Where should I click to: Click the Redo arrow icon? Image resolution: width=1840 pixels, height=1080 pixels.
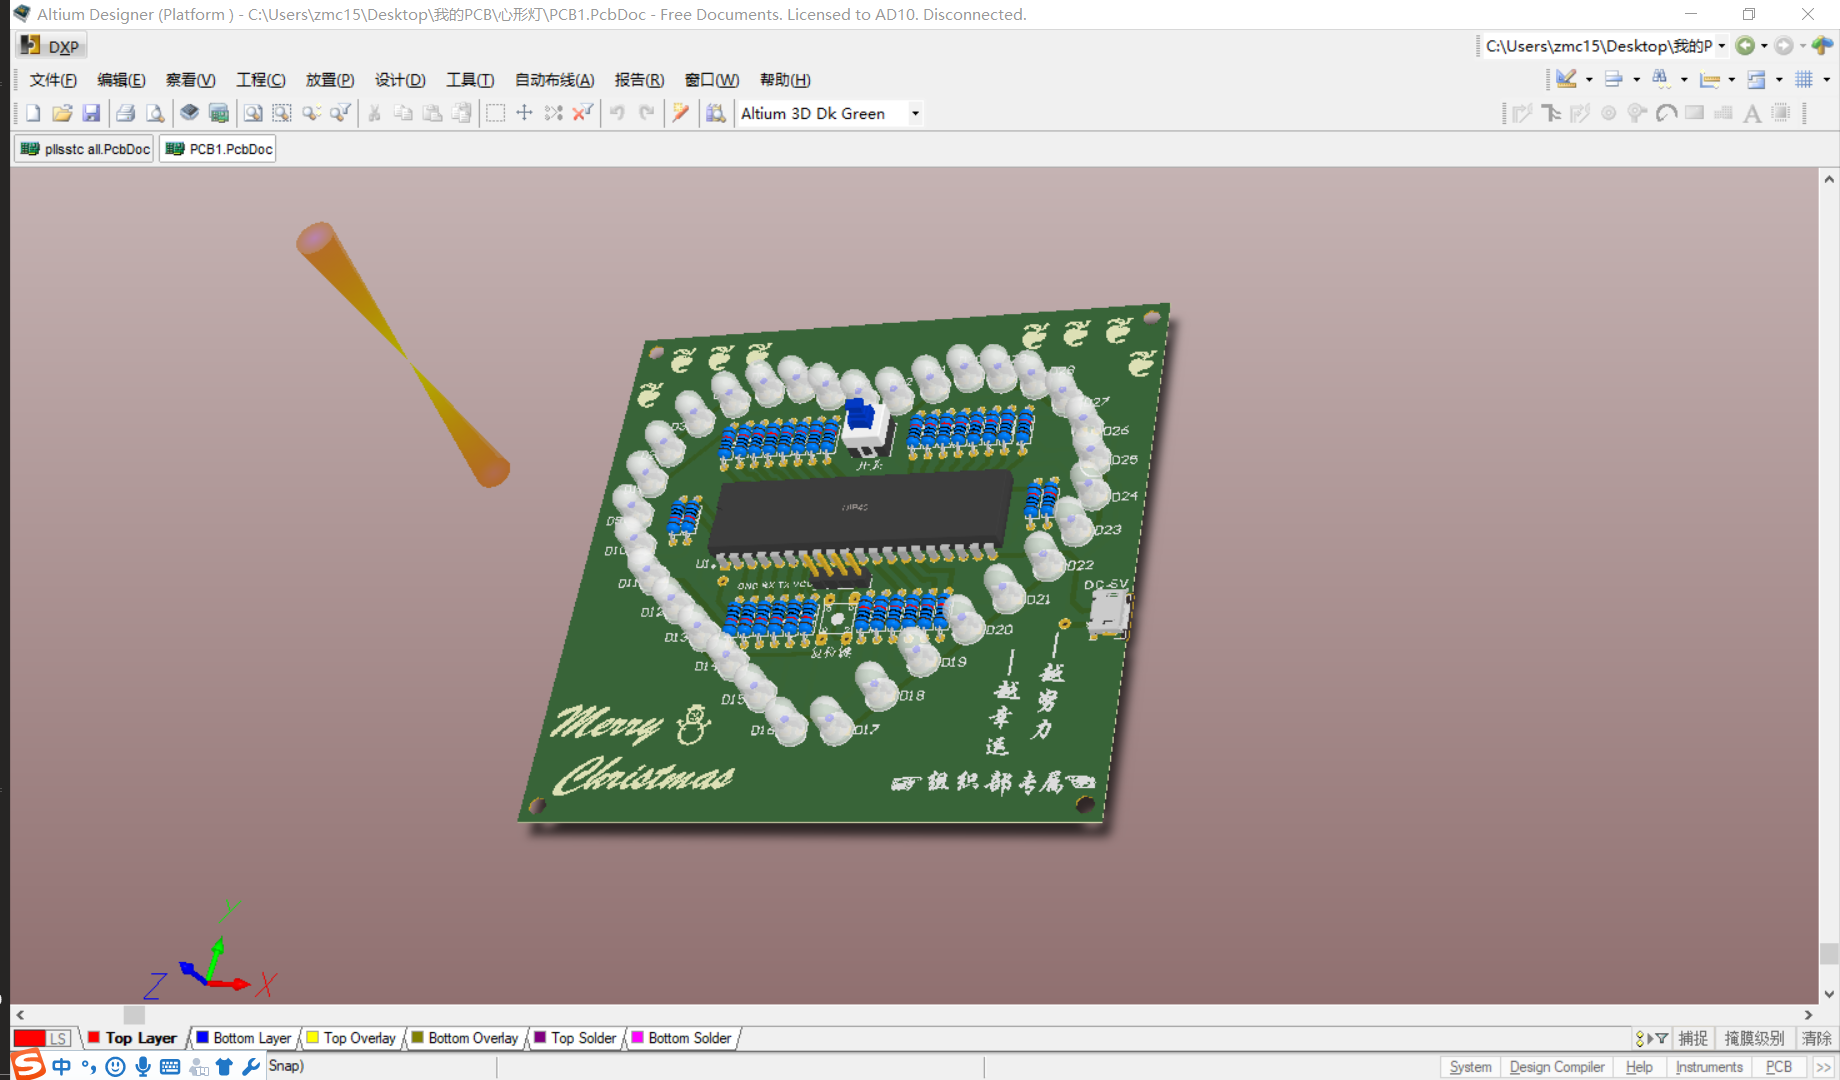coord(646,113)
